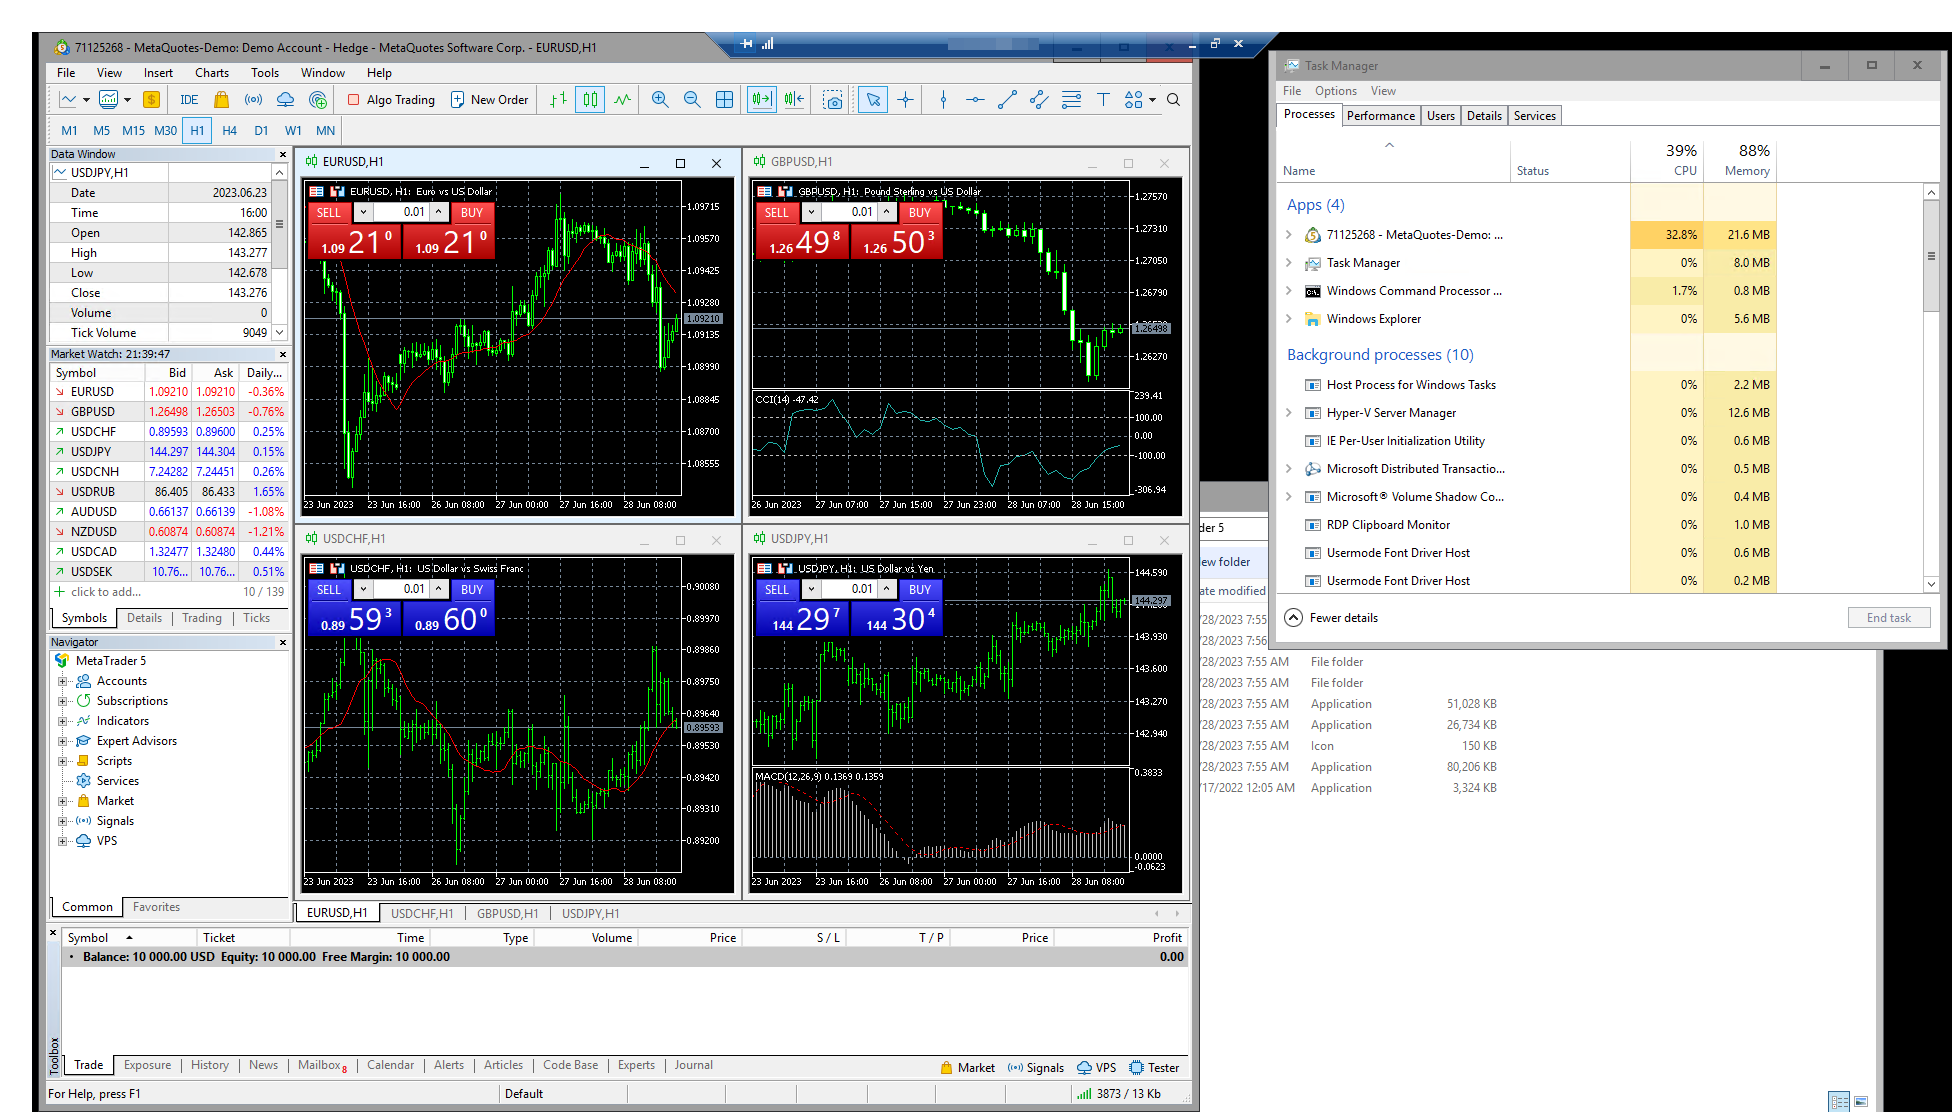This screenshot has width=1952, height=1112.
Task: Click the Market shopping bag icon in toolbar
Action: (x=221, y=100)
